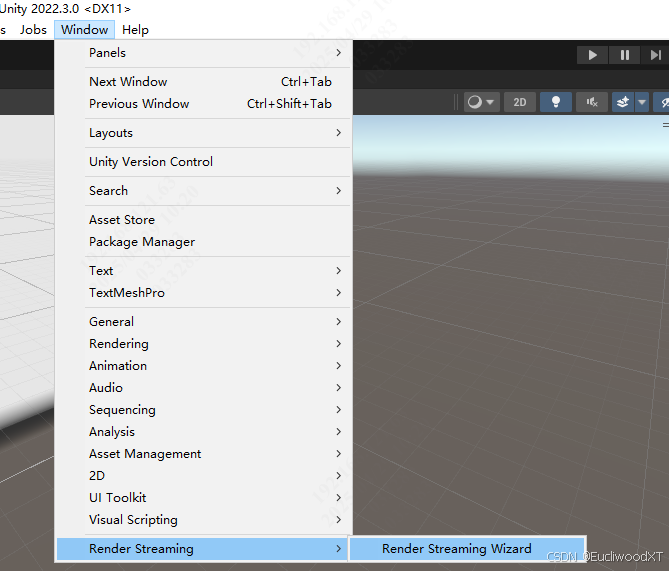Open the Window menu
The height and width of the screenshot is (571, 669).
[84, 30]
